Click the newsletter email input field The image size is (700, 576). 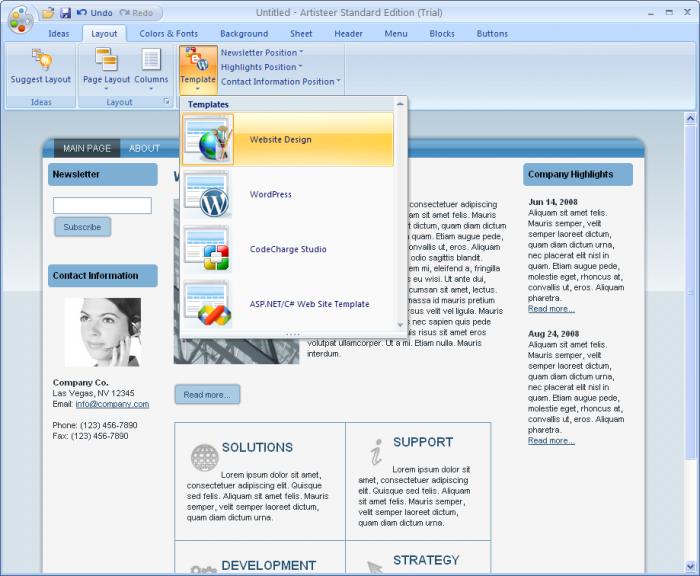click(x=102, y=205)
